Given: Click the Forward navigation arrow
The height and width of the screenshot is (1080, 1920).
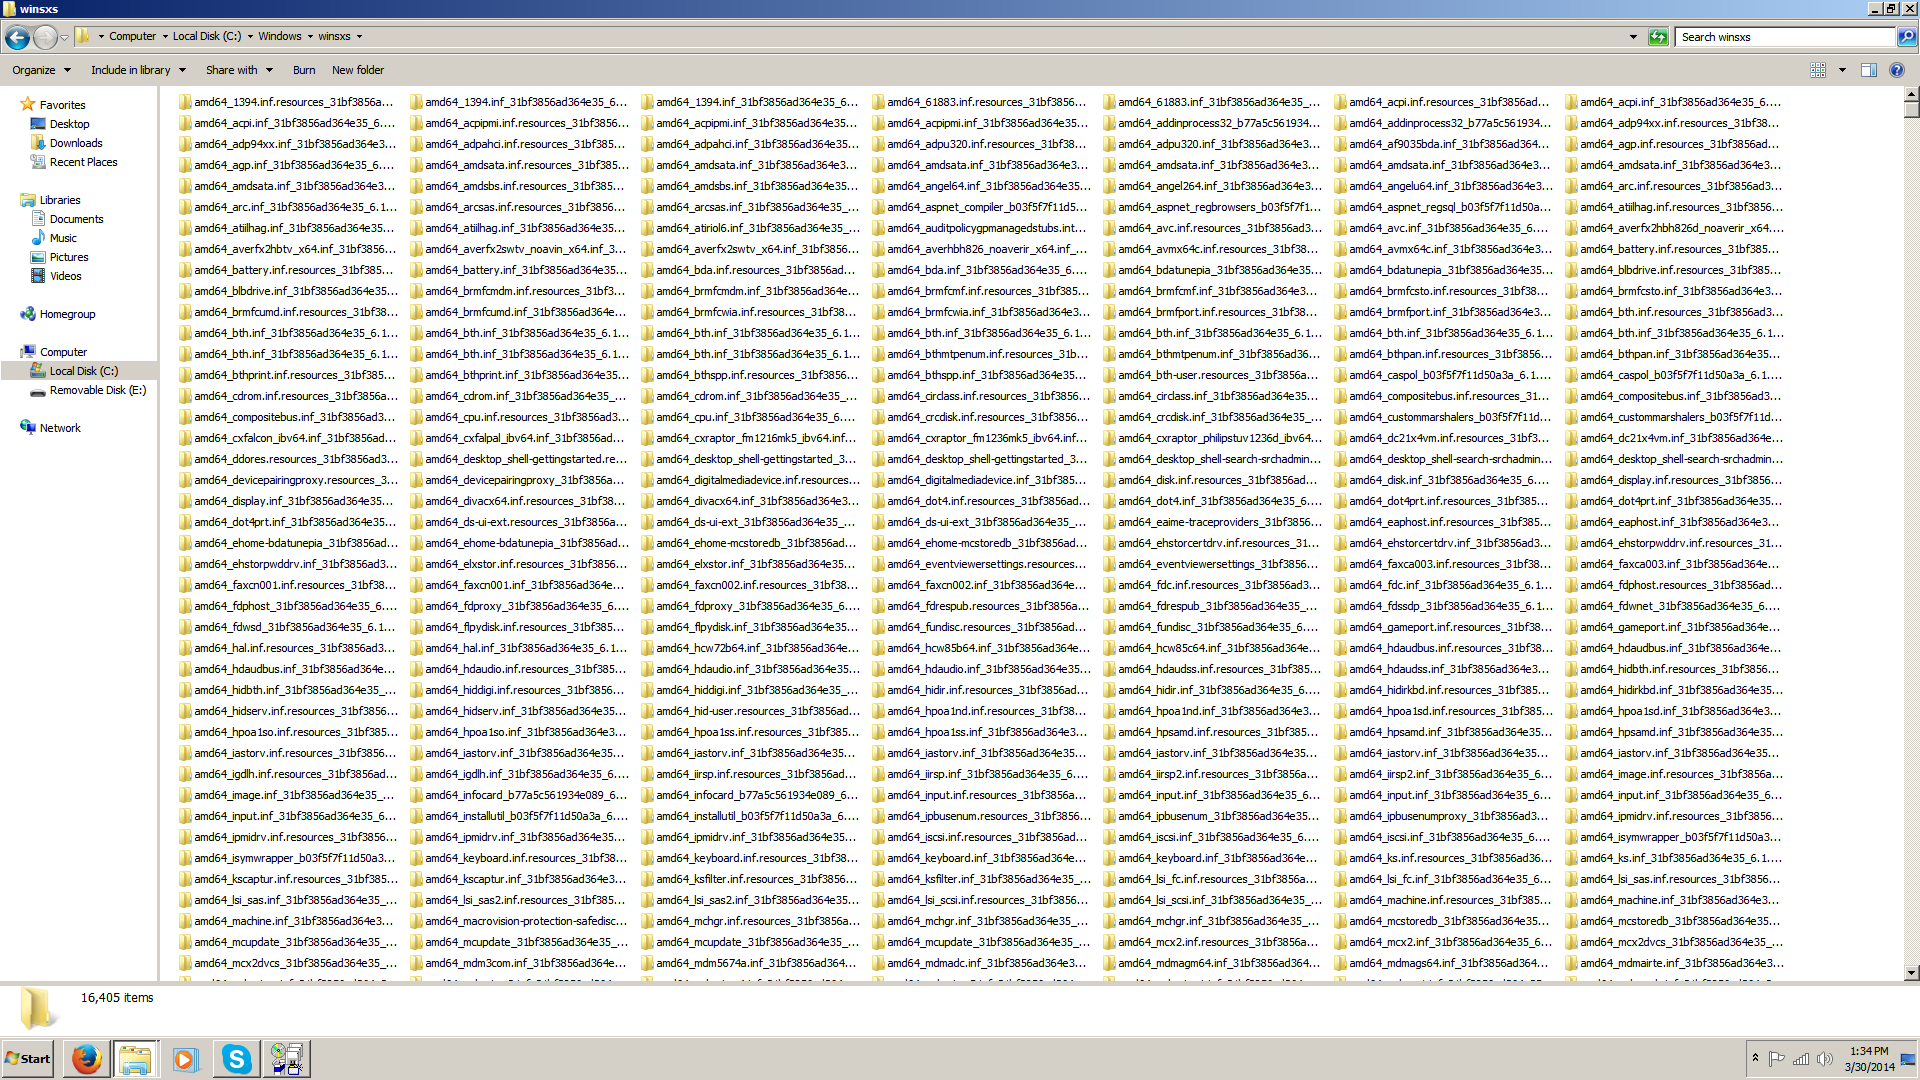Looking at the screenshot, I should click(x=45, y=37).
